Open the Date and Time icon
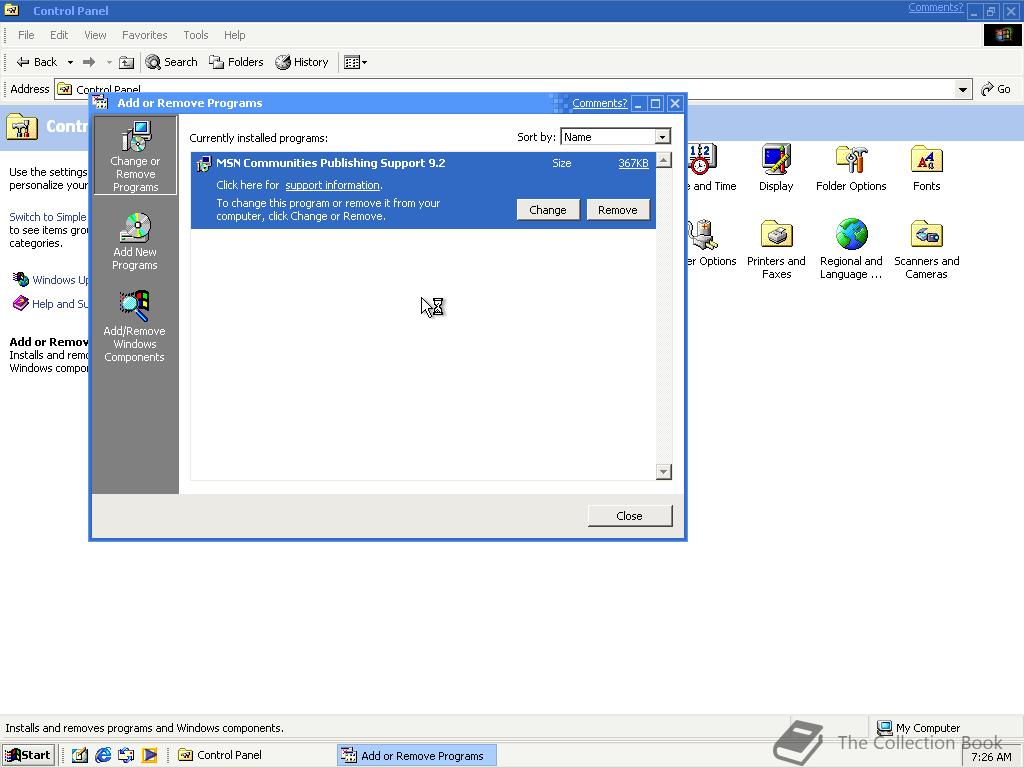1024x768 pixels. (x=700, y=165)
